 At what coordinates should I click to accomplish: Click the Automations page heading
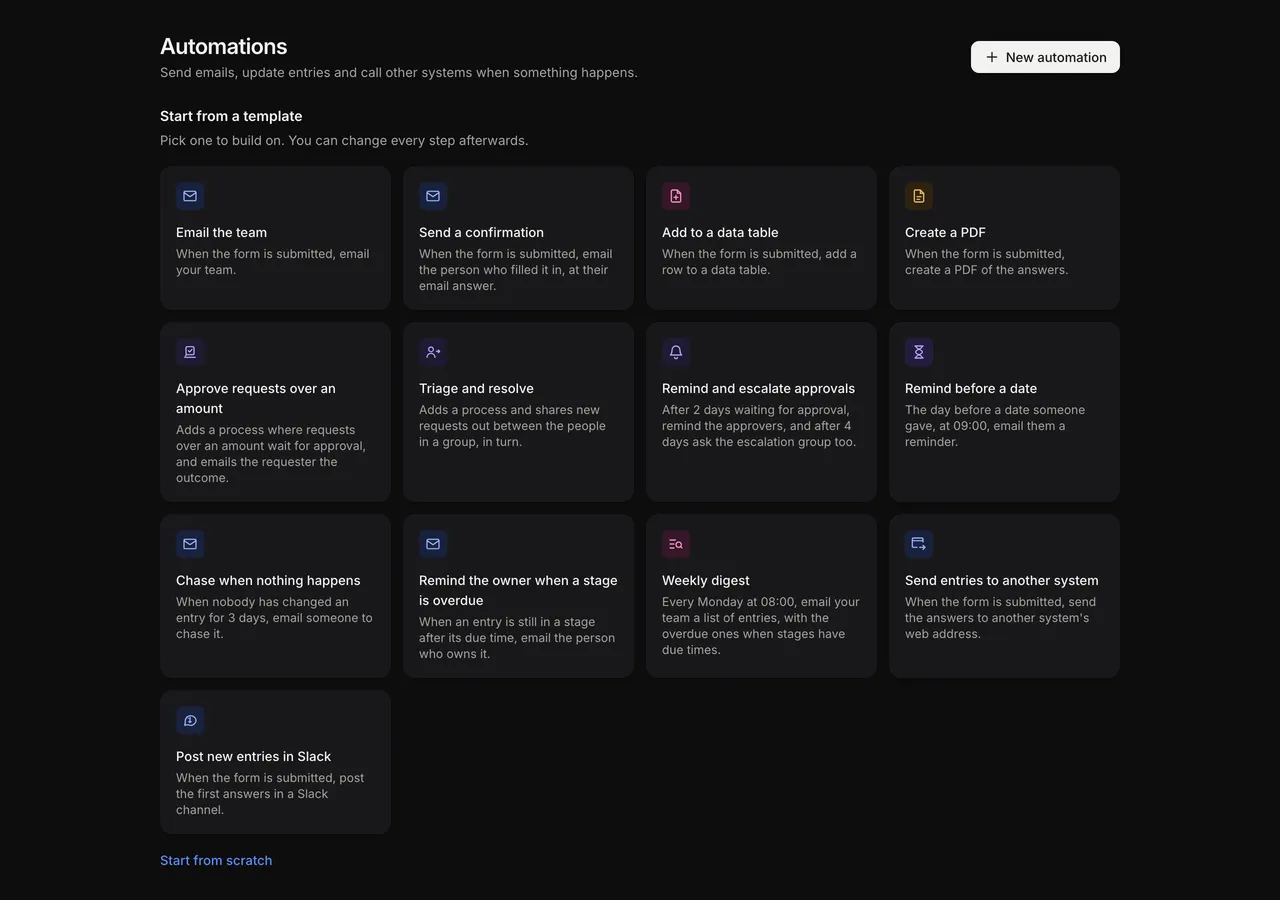[x=223, y=46]
